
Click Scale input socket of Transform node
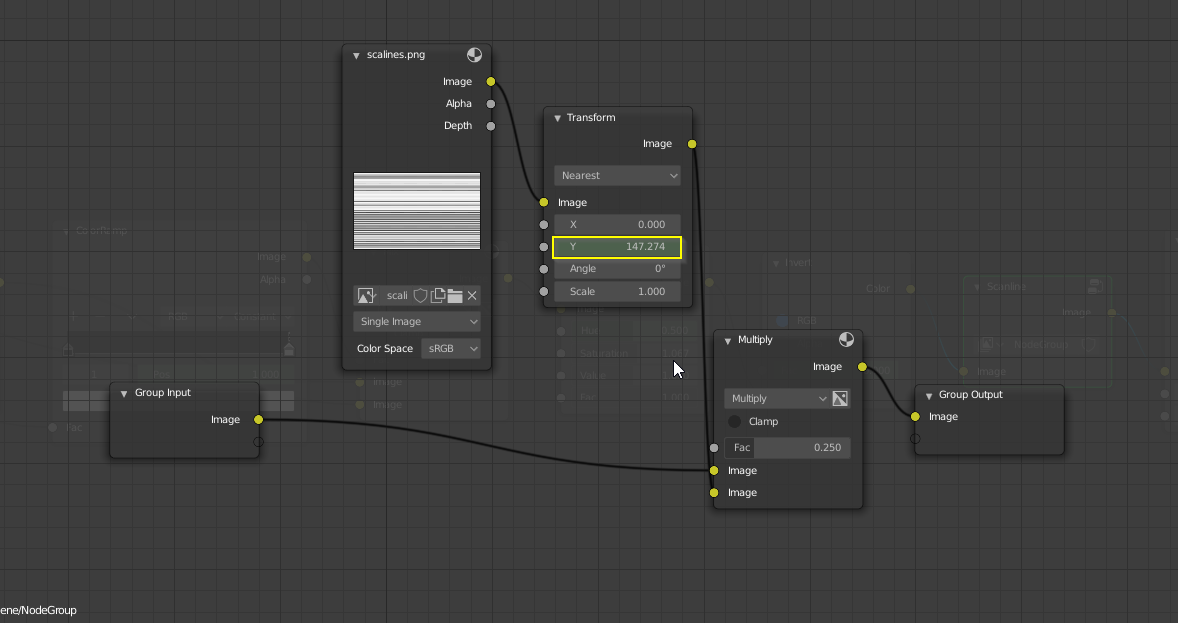(544, 291)
